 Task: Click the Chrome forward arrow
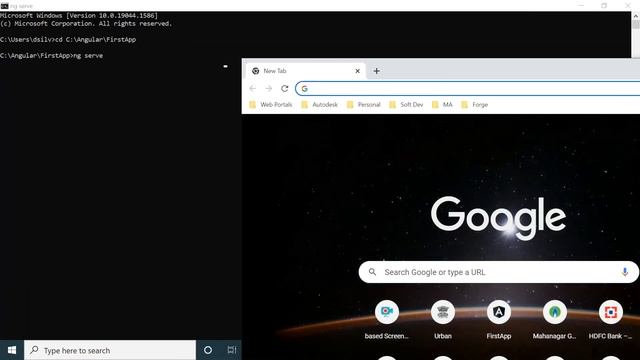coord(268,89)
